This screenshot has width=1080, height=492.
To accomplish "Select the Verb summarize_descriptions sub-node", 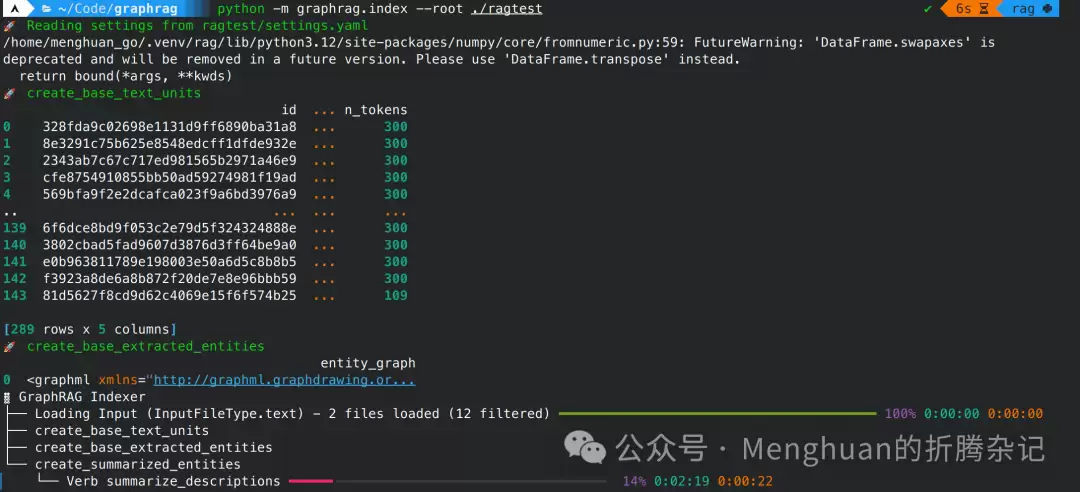I will pos(174,481).
